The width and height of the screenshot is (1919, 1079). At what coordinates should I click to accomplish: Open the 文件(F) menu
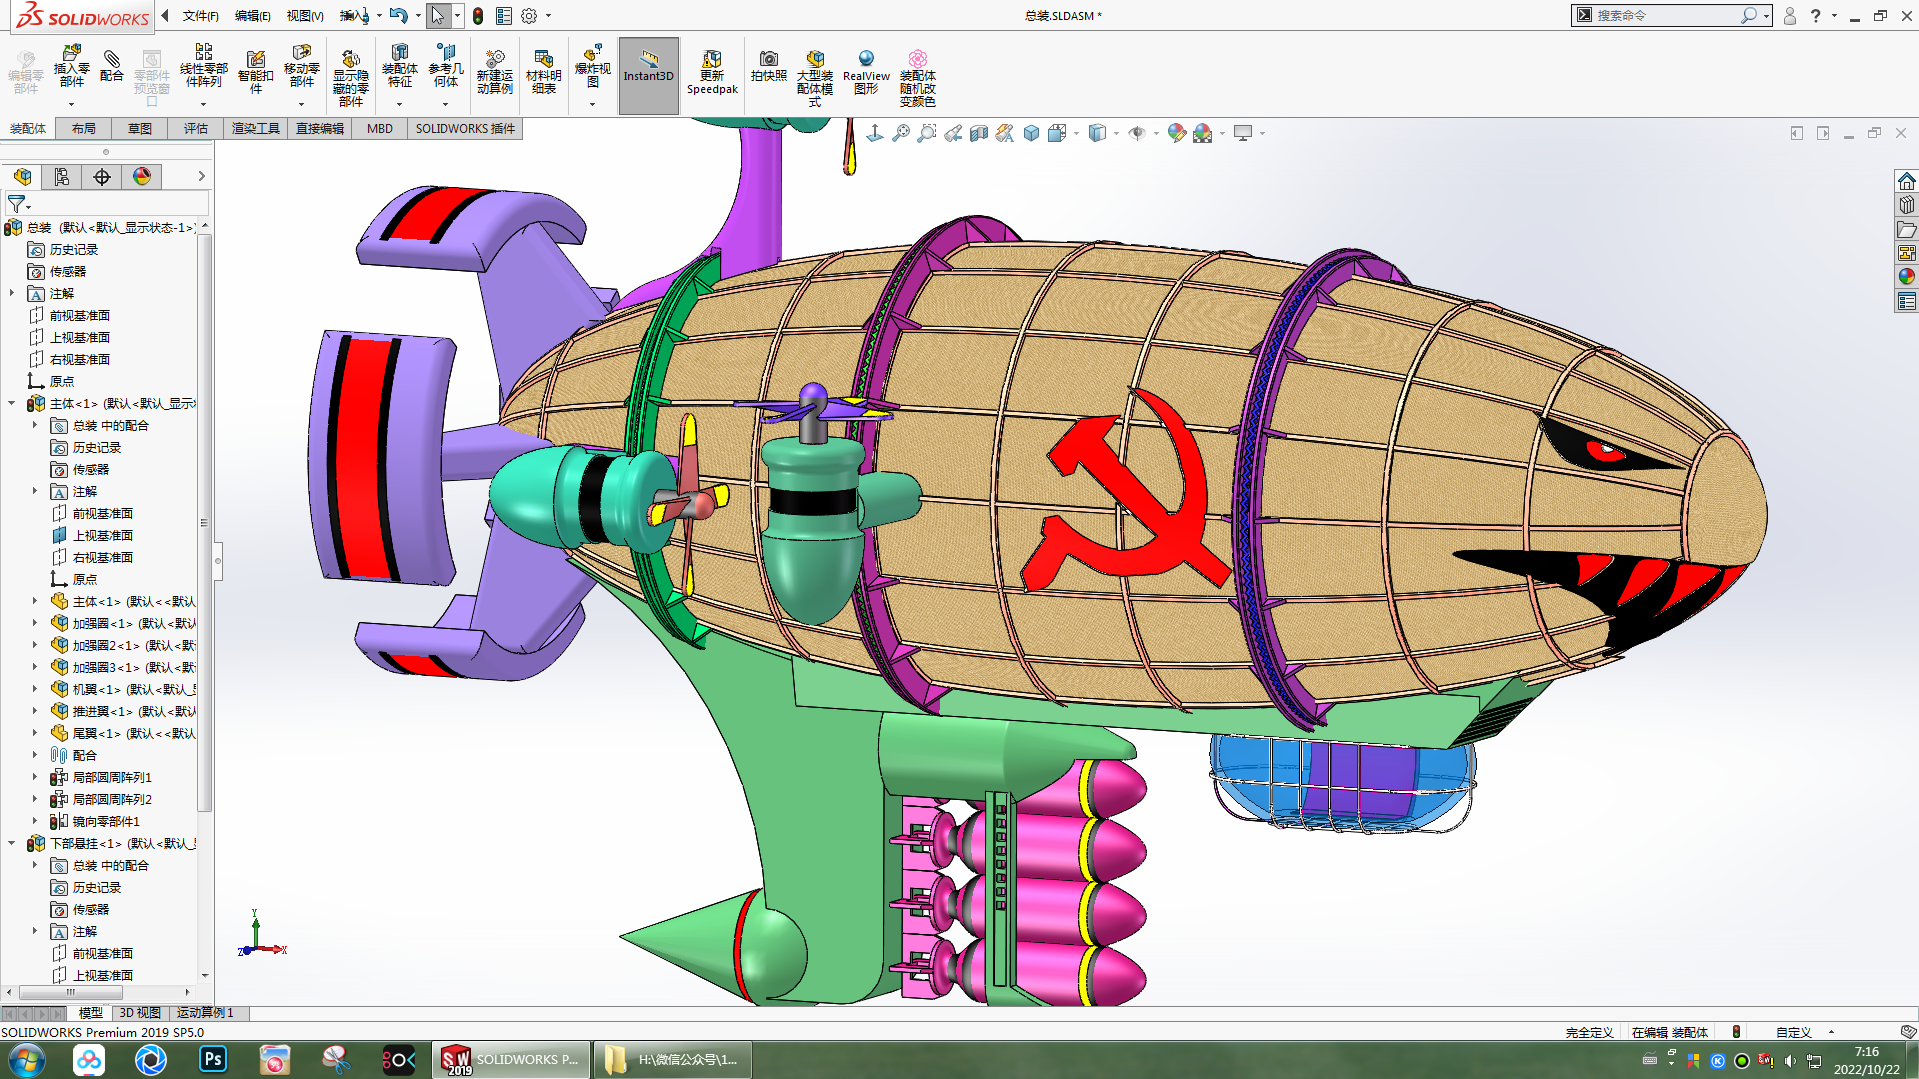click(x=200, y=16)
